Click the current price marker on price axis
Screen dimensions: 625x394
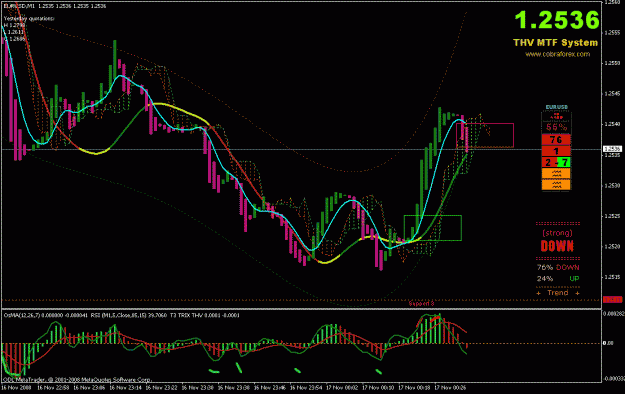tap(612, 149)
